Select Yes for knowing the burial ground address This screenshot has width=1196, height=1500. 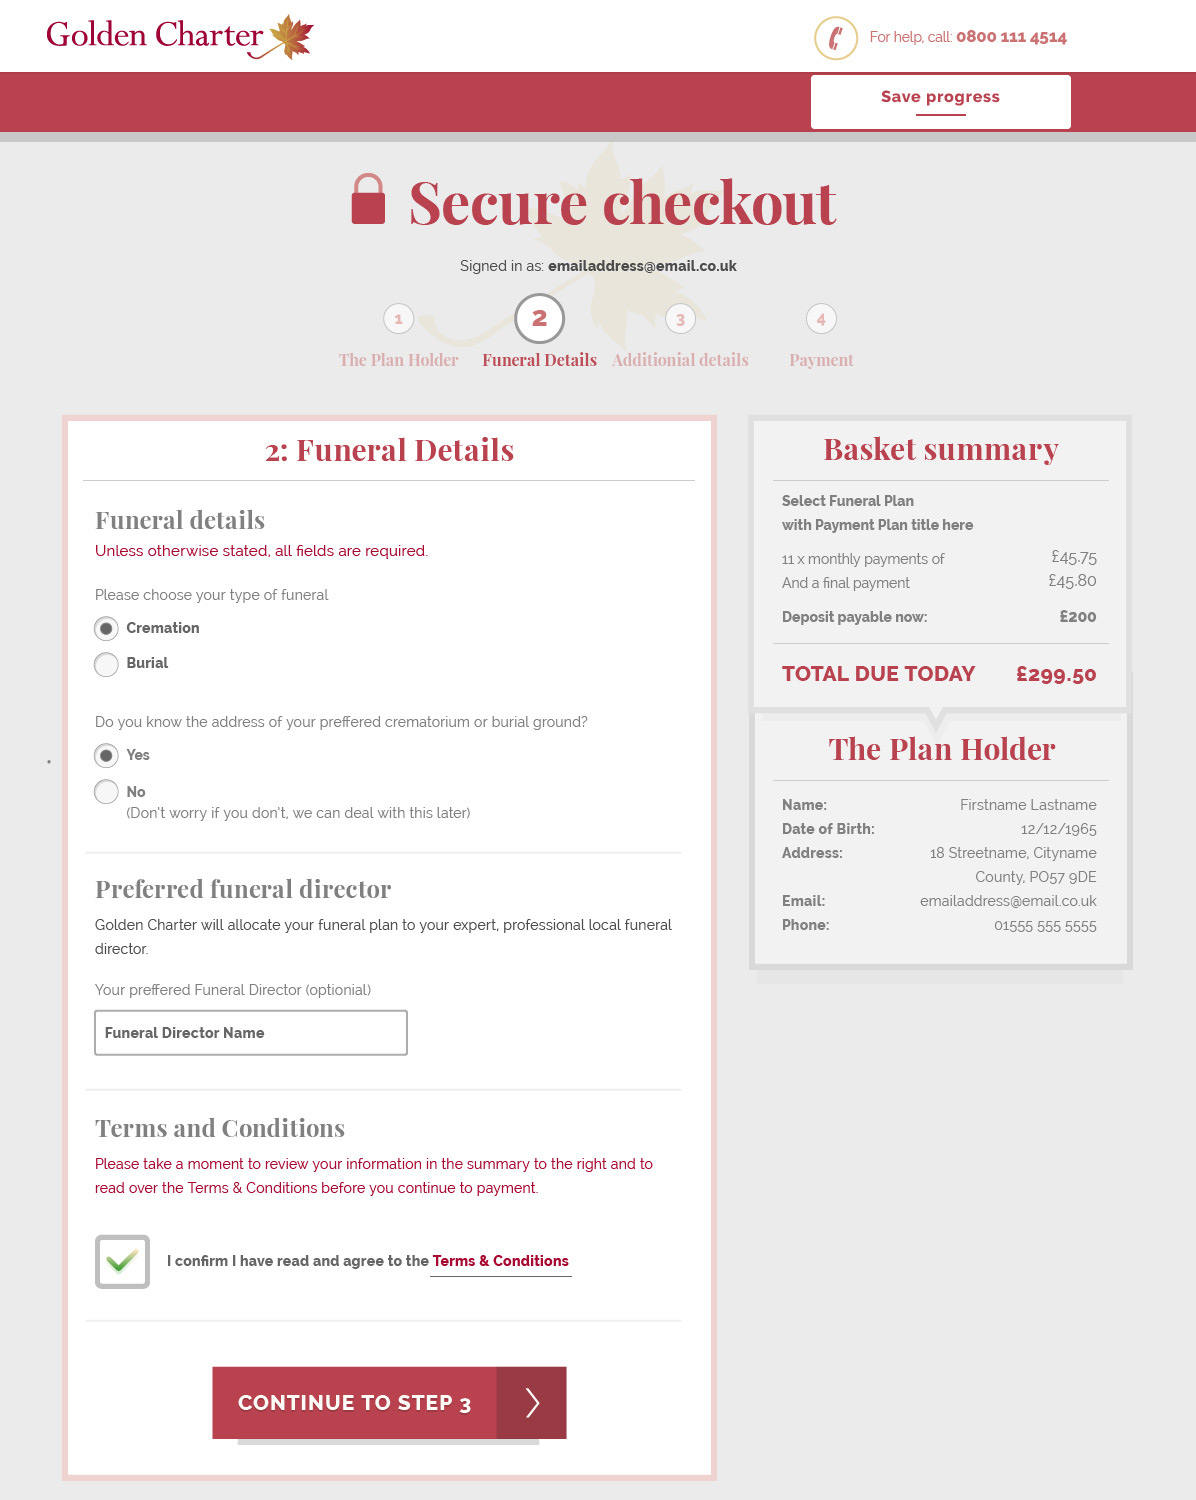[x=106, y=756]
